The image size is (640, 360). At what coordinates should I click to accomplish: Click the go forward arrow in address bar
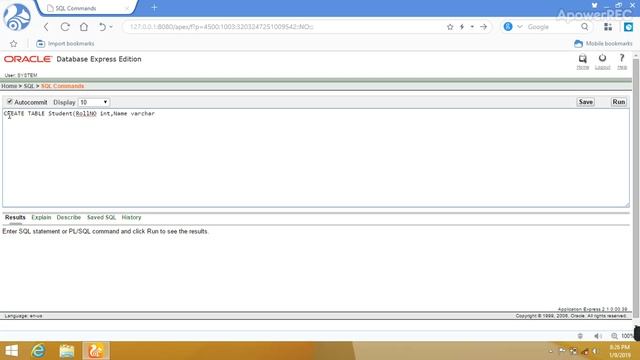tap(484, 27)
